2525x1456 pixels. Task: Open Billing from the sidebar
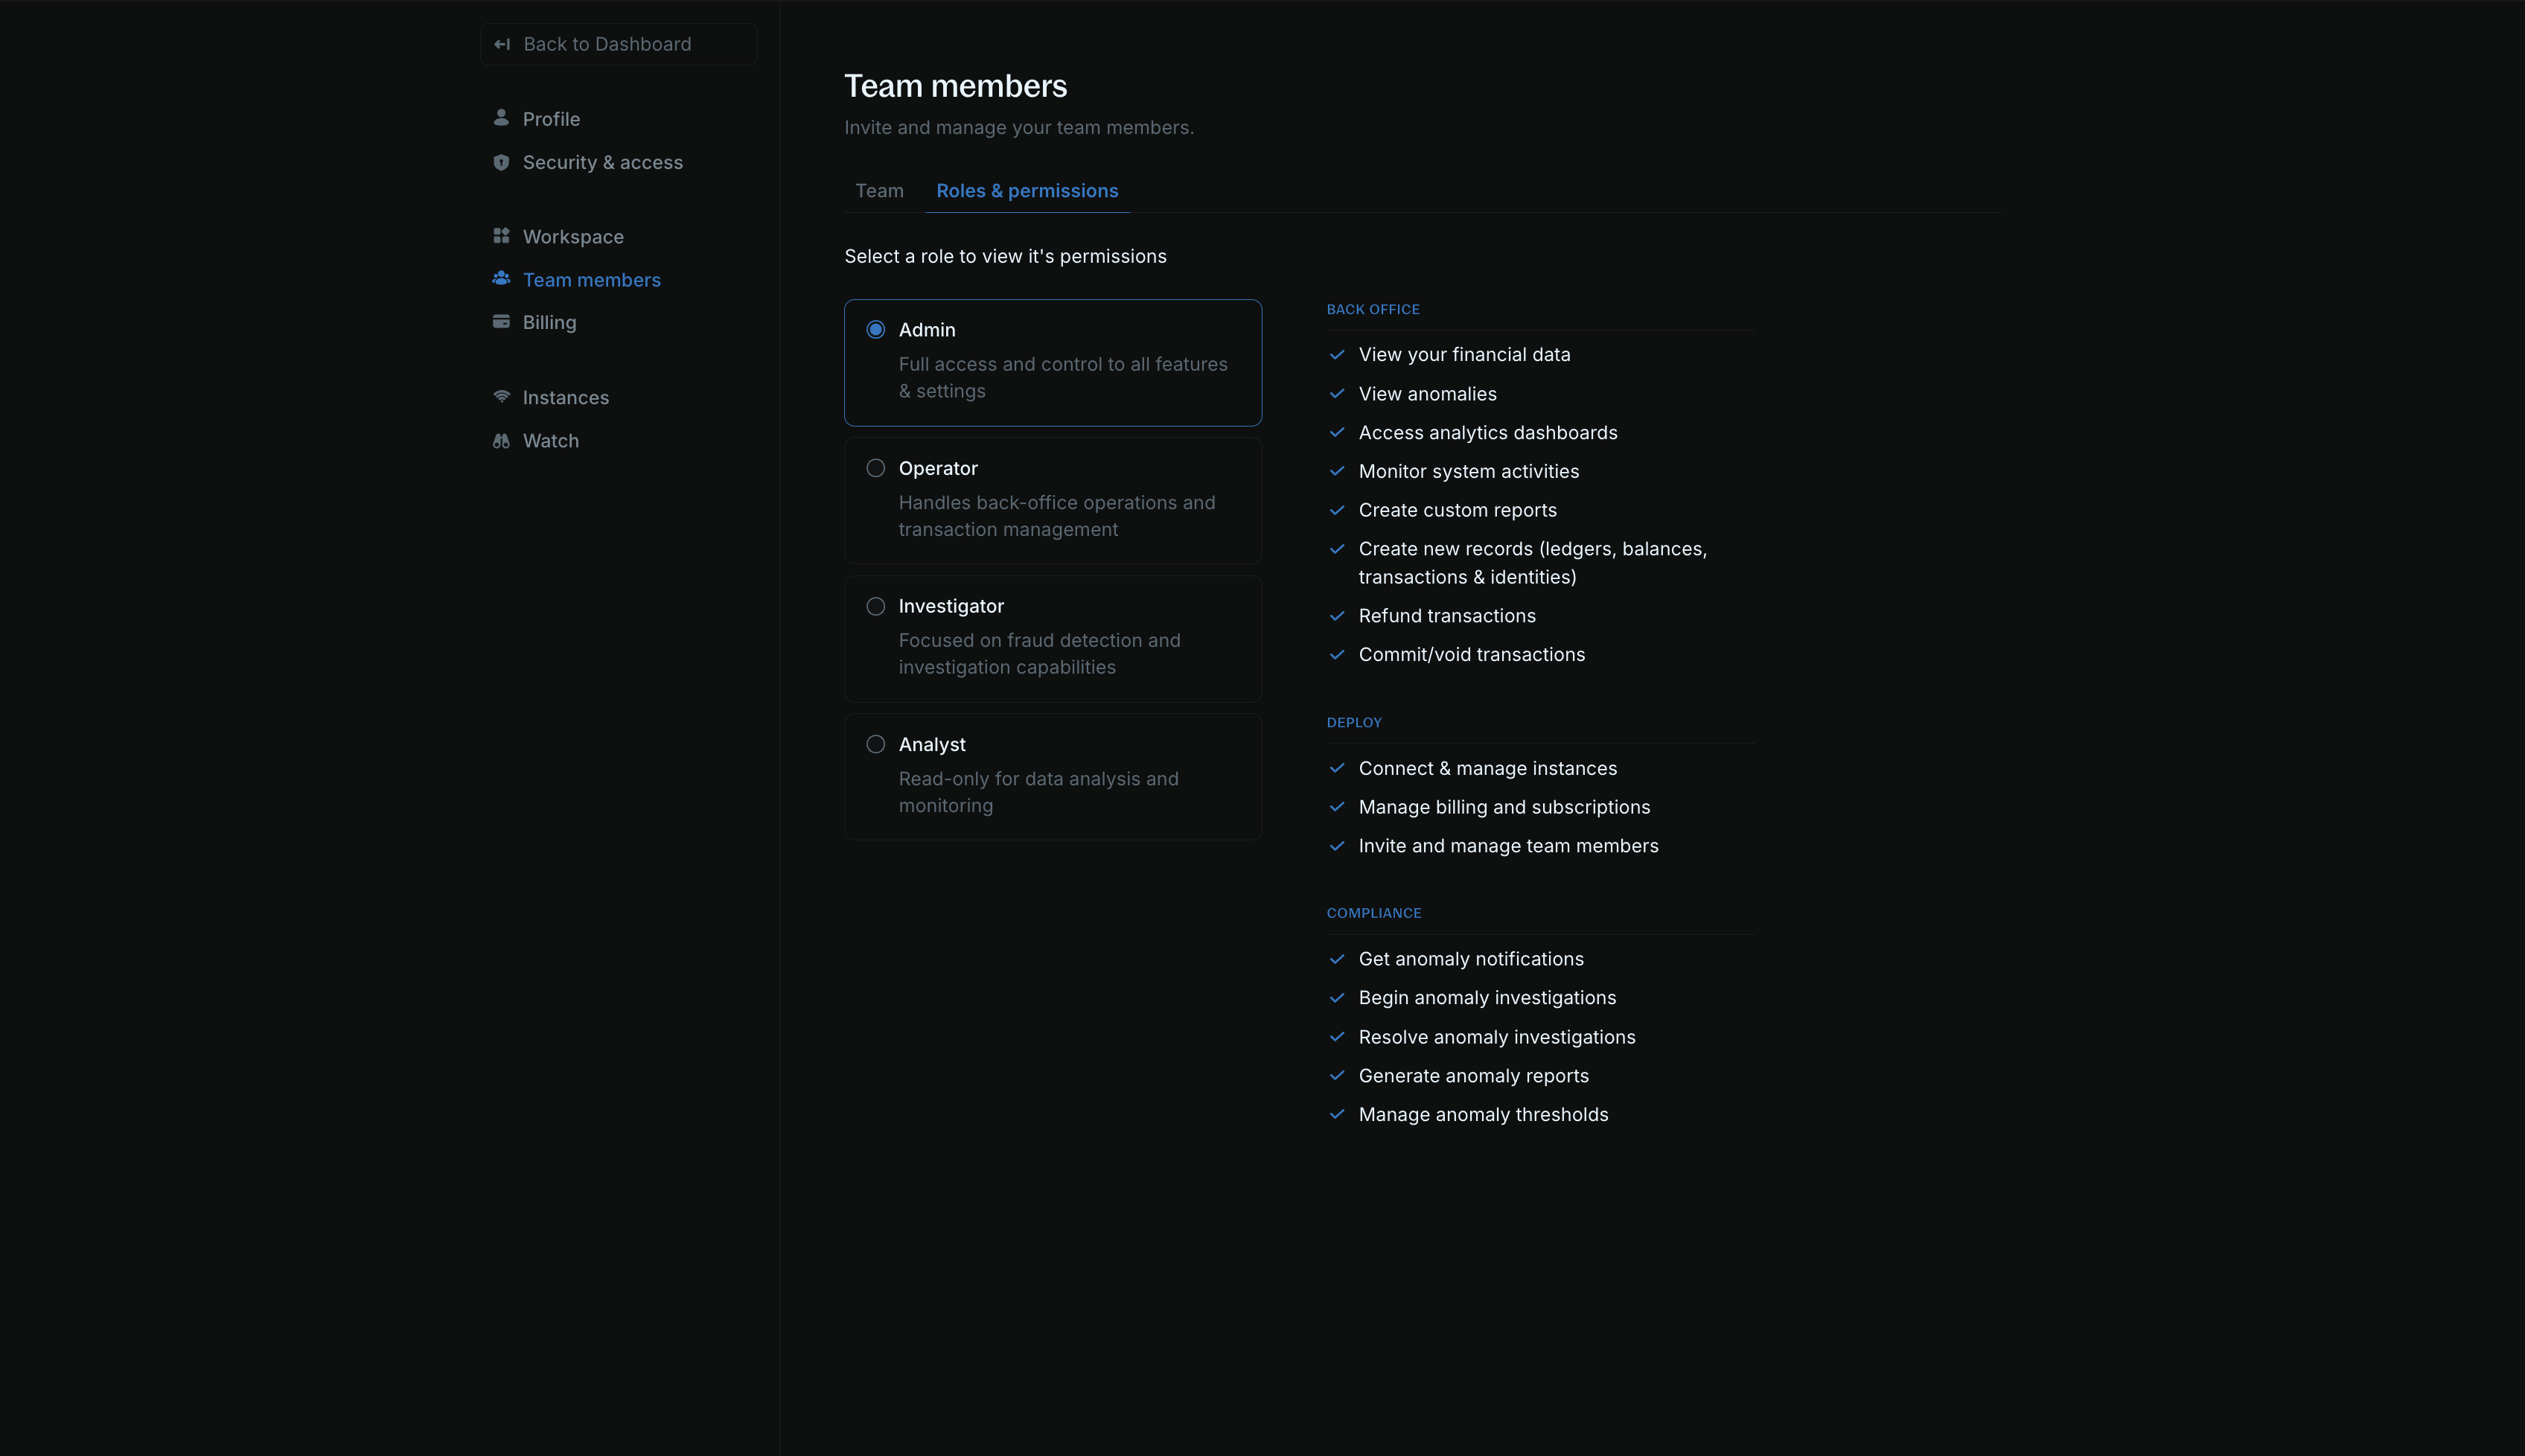(x=549, y=322)
